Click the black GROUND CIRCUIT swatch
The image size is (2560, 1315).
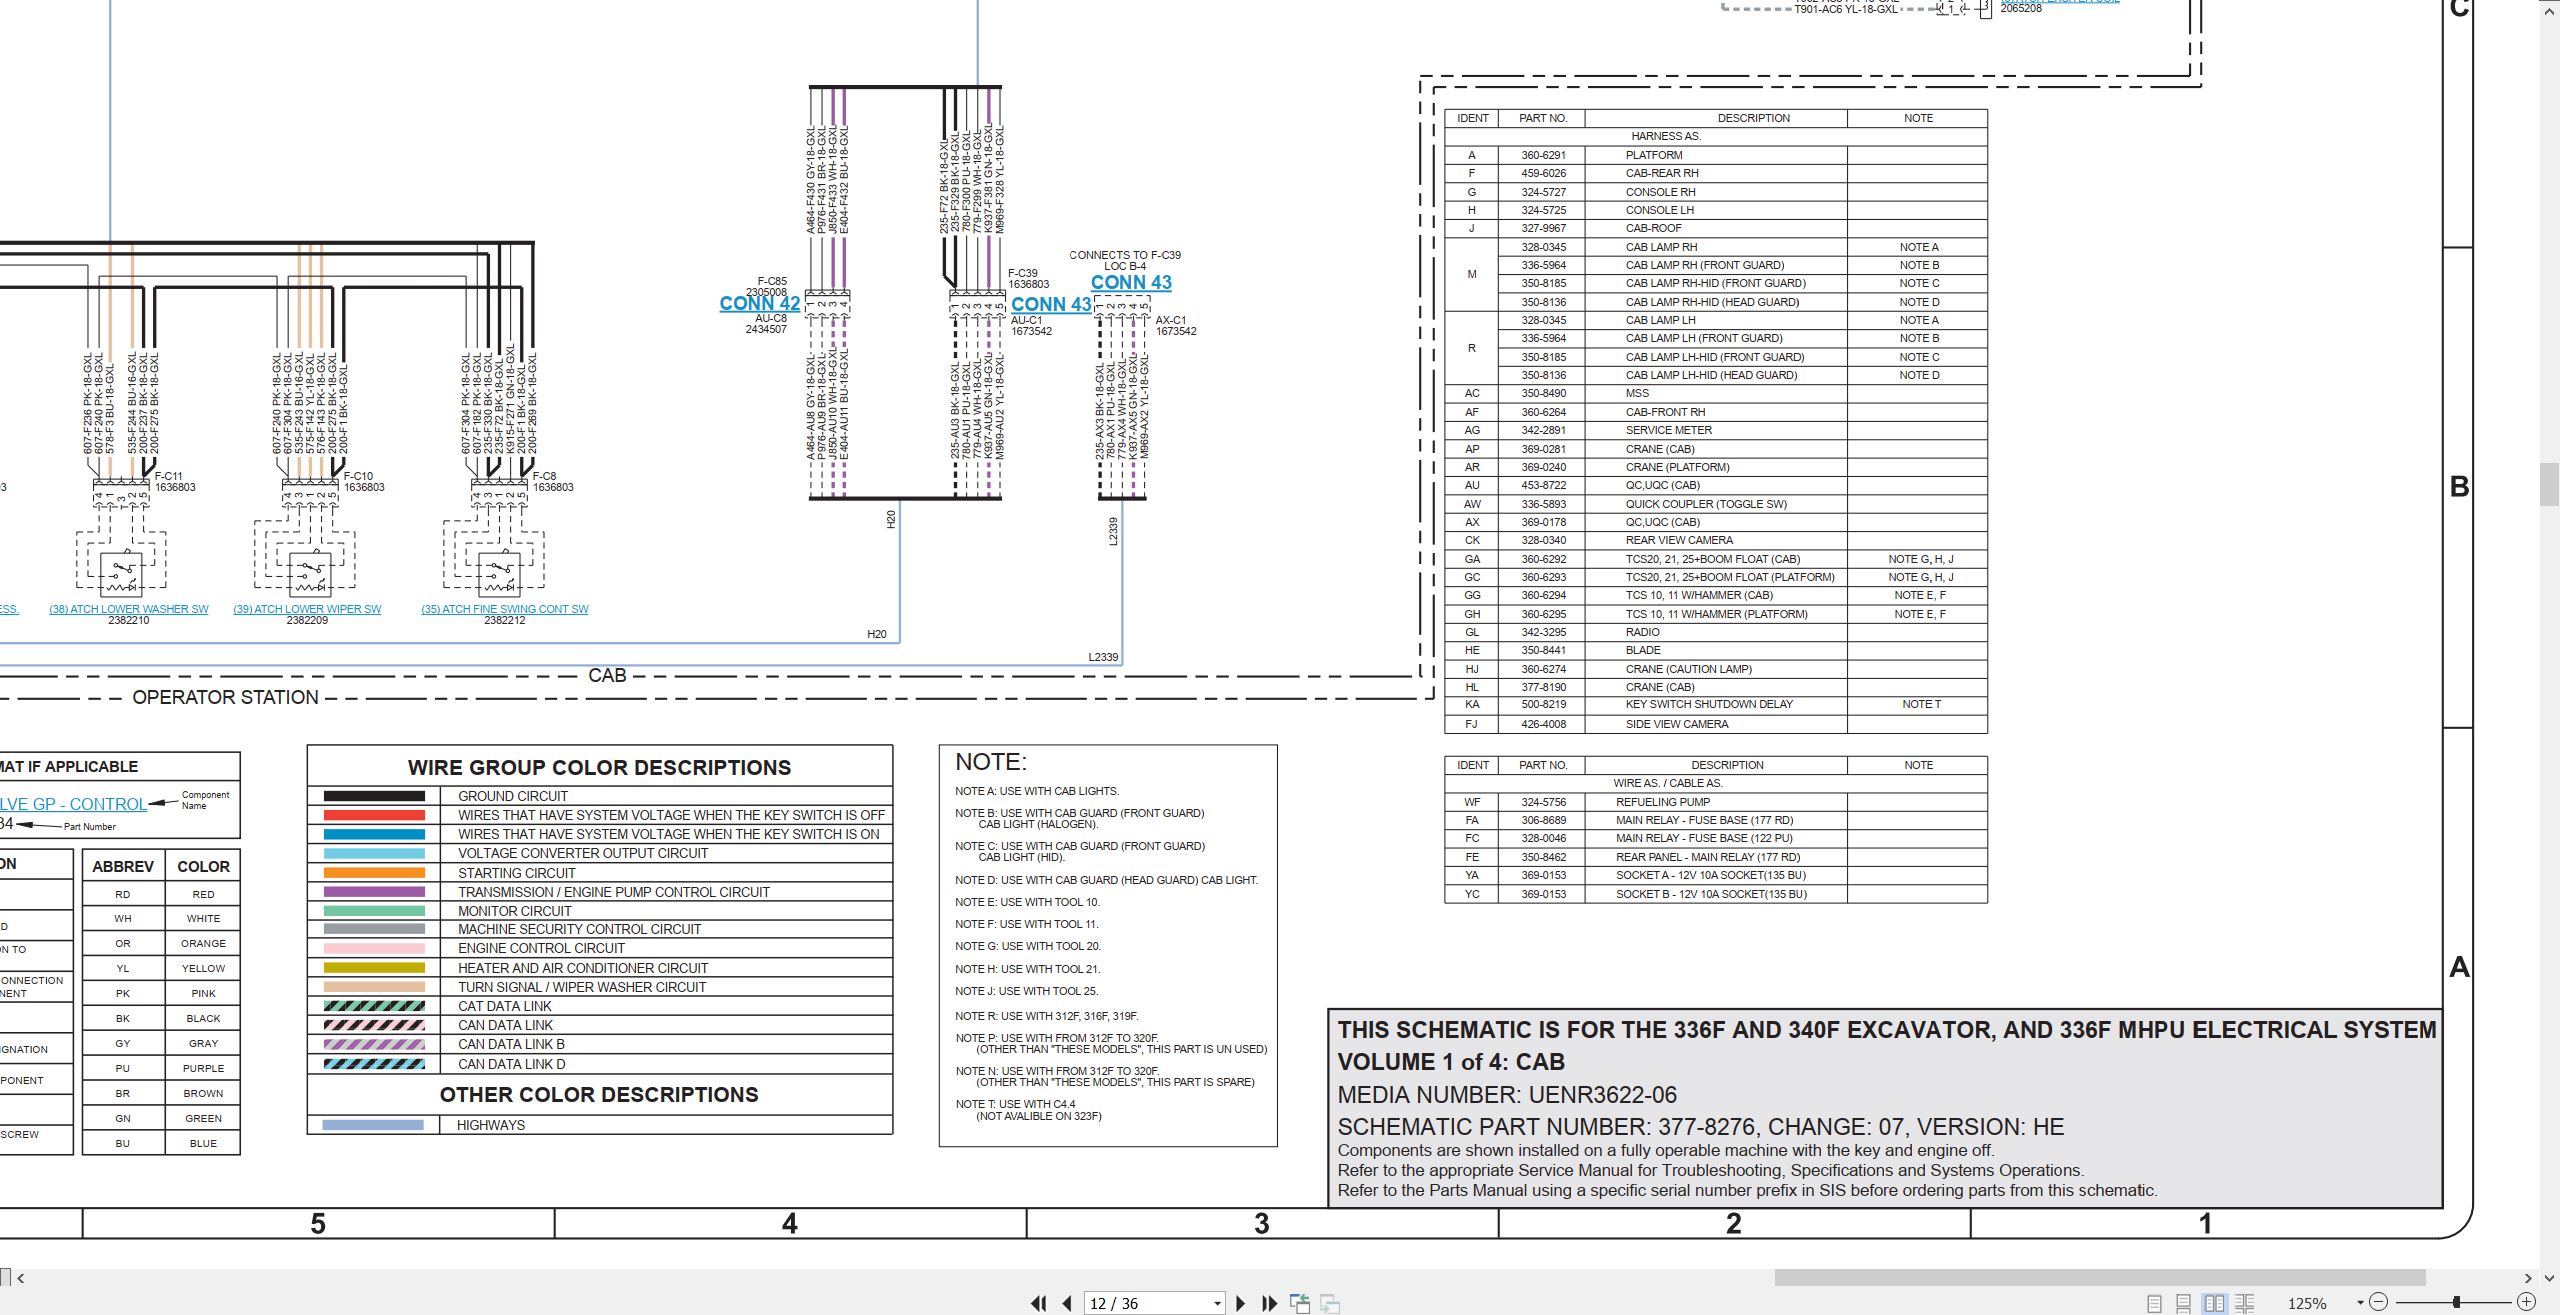click(x=374, y=796)
